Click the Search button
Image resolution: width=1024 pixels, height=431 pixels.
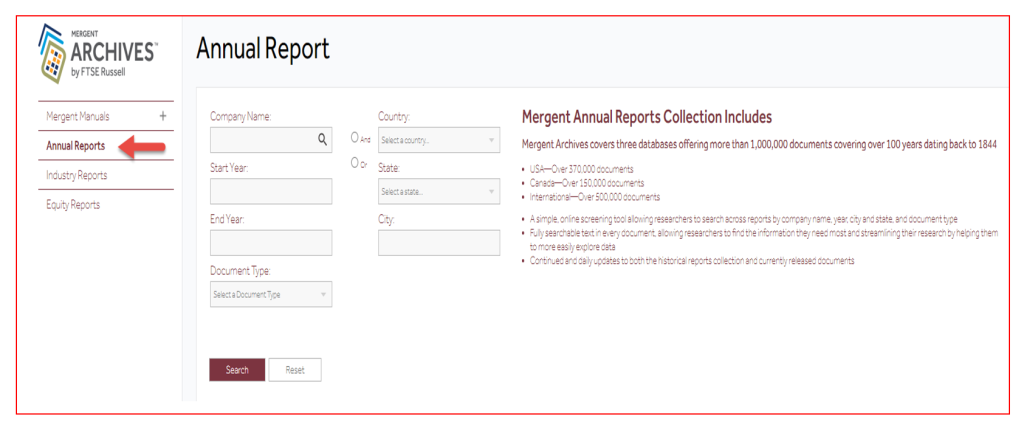pyautogui.click(x=237, y=370)
